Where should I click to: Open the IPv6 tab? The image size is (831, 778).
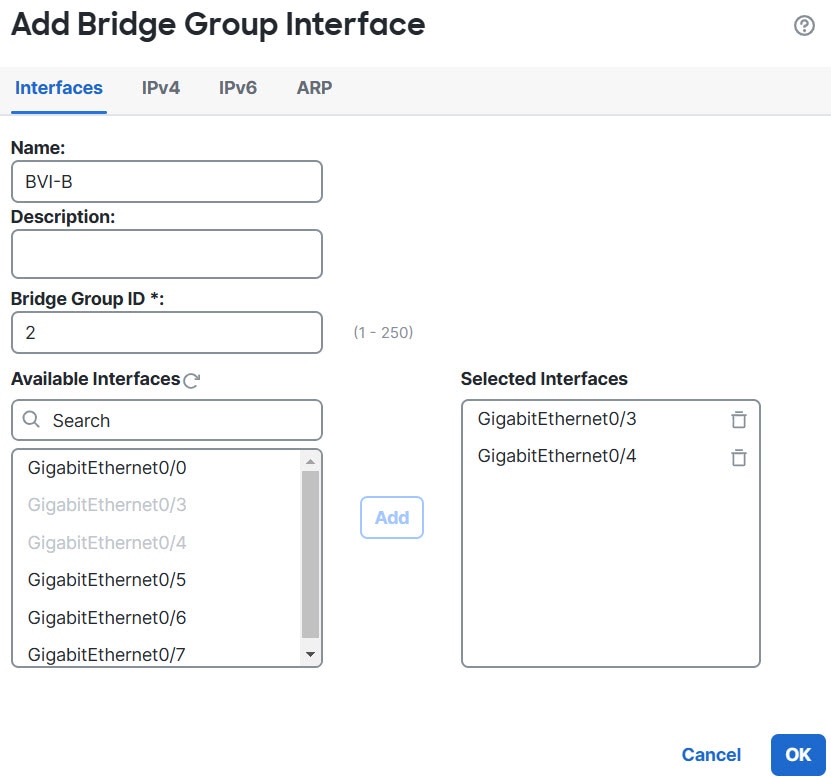(x=238, y=88)
